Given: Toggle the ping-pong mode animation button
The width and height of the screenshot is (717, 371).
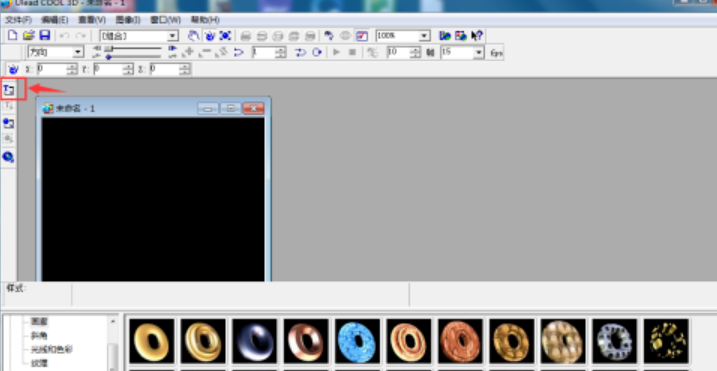Looking at the screenshot, I should [300, 52].
